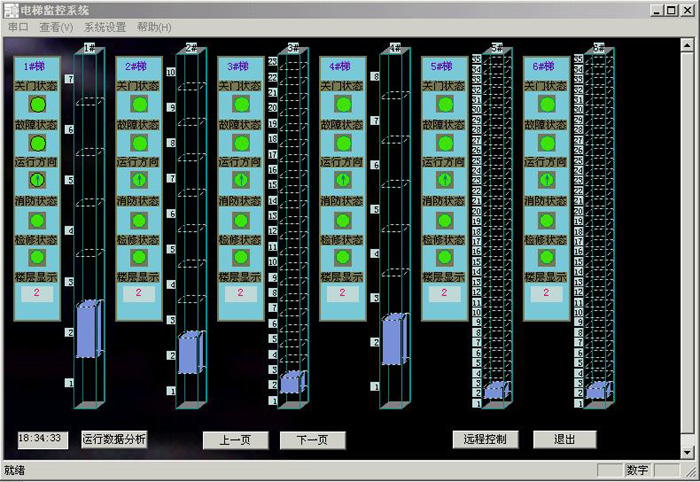Go to next page with 下一页

[312, 440]
